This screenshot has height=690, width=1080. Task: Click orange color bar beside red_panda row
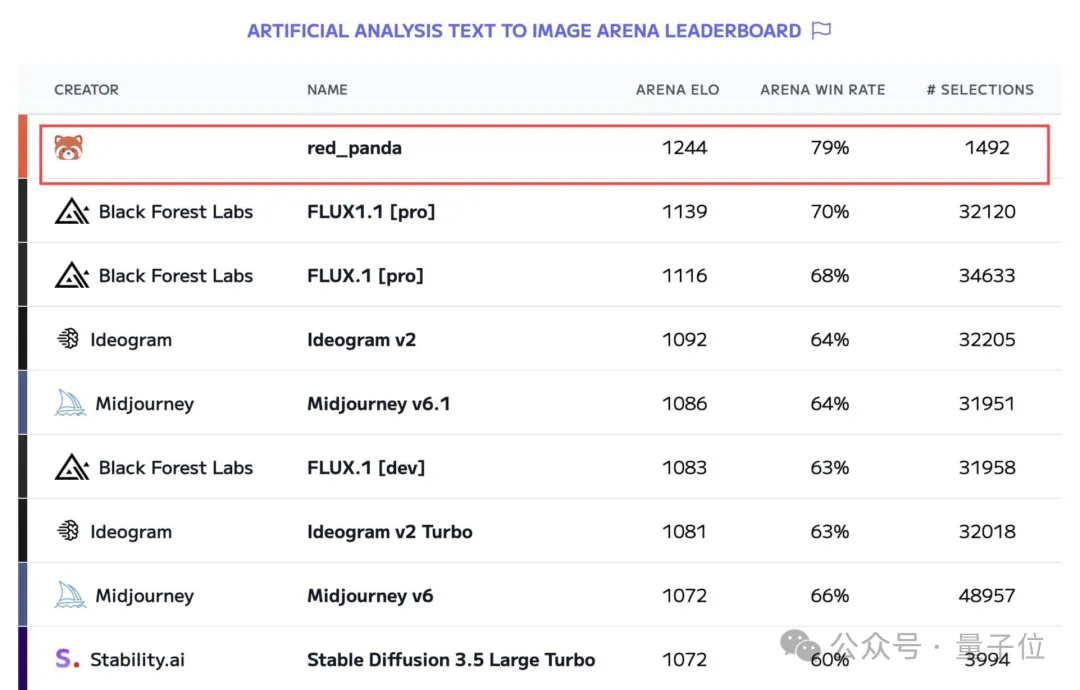[23, 147]
